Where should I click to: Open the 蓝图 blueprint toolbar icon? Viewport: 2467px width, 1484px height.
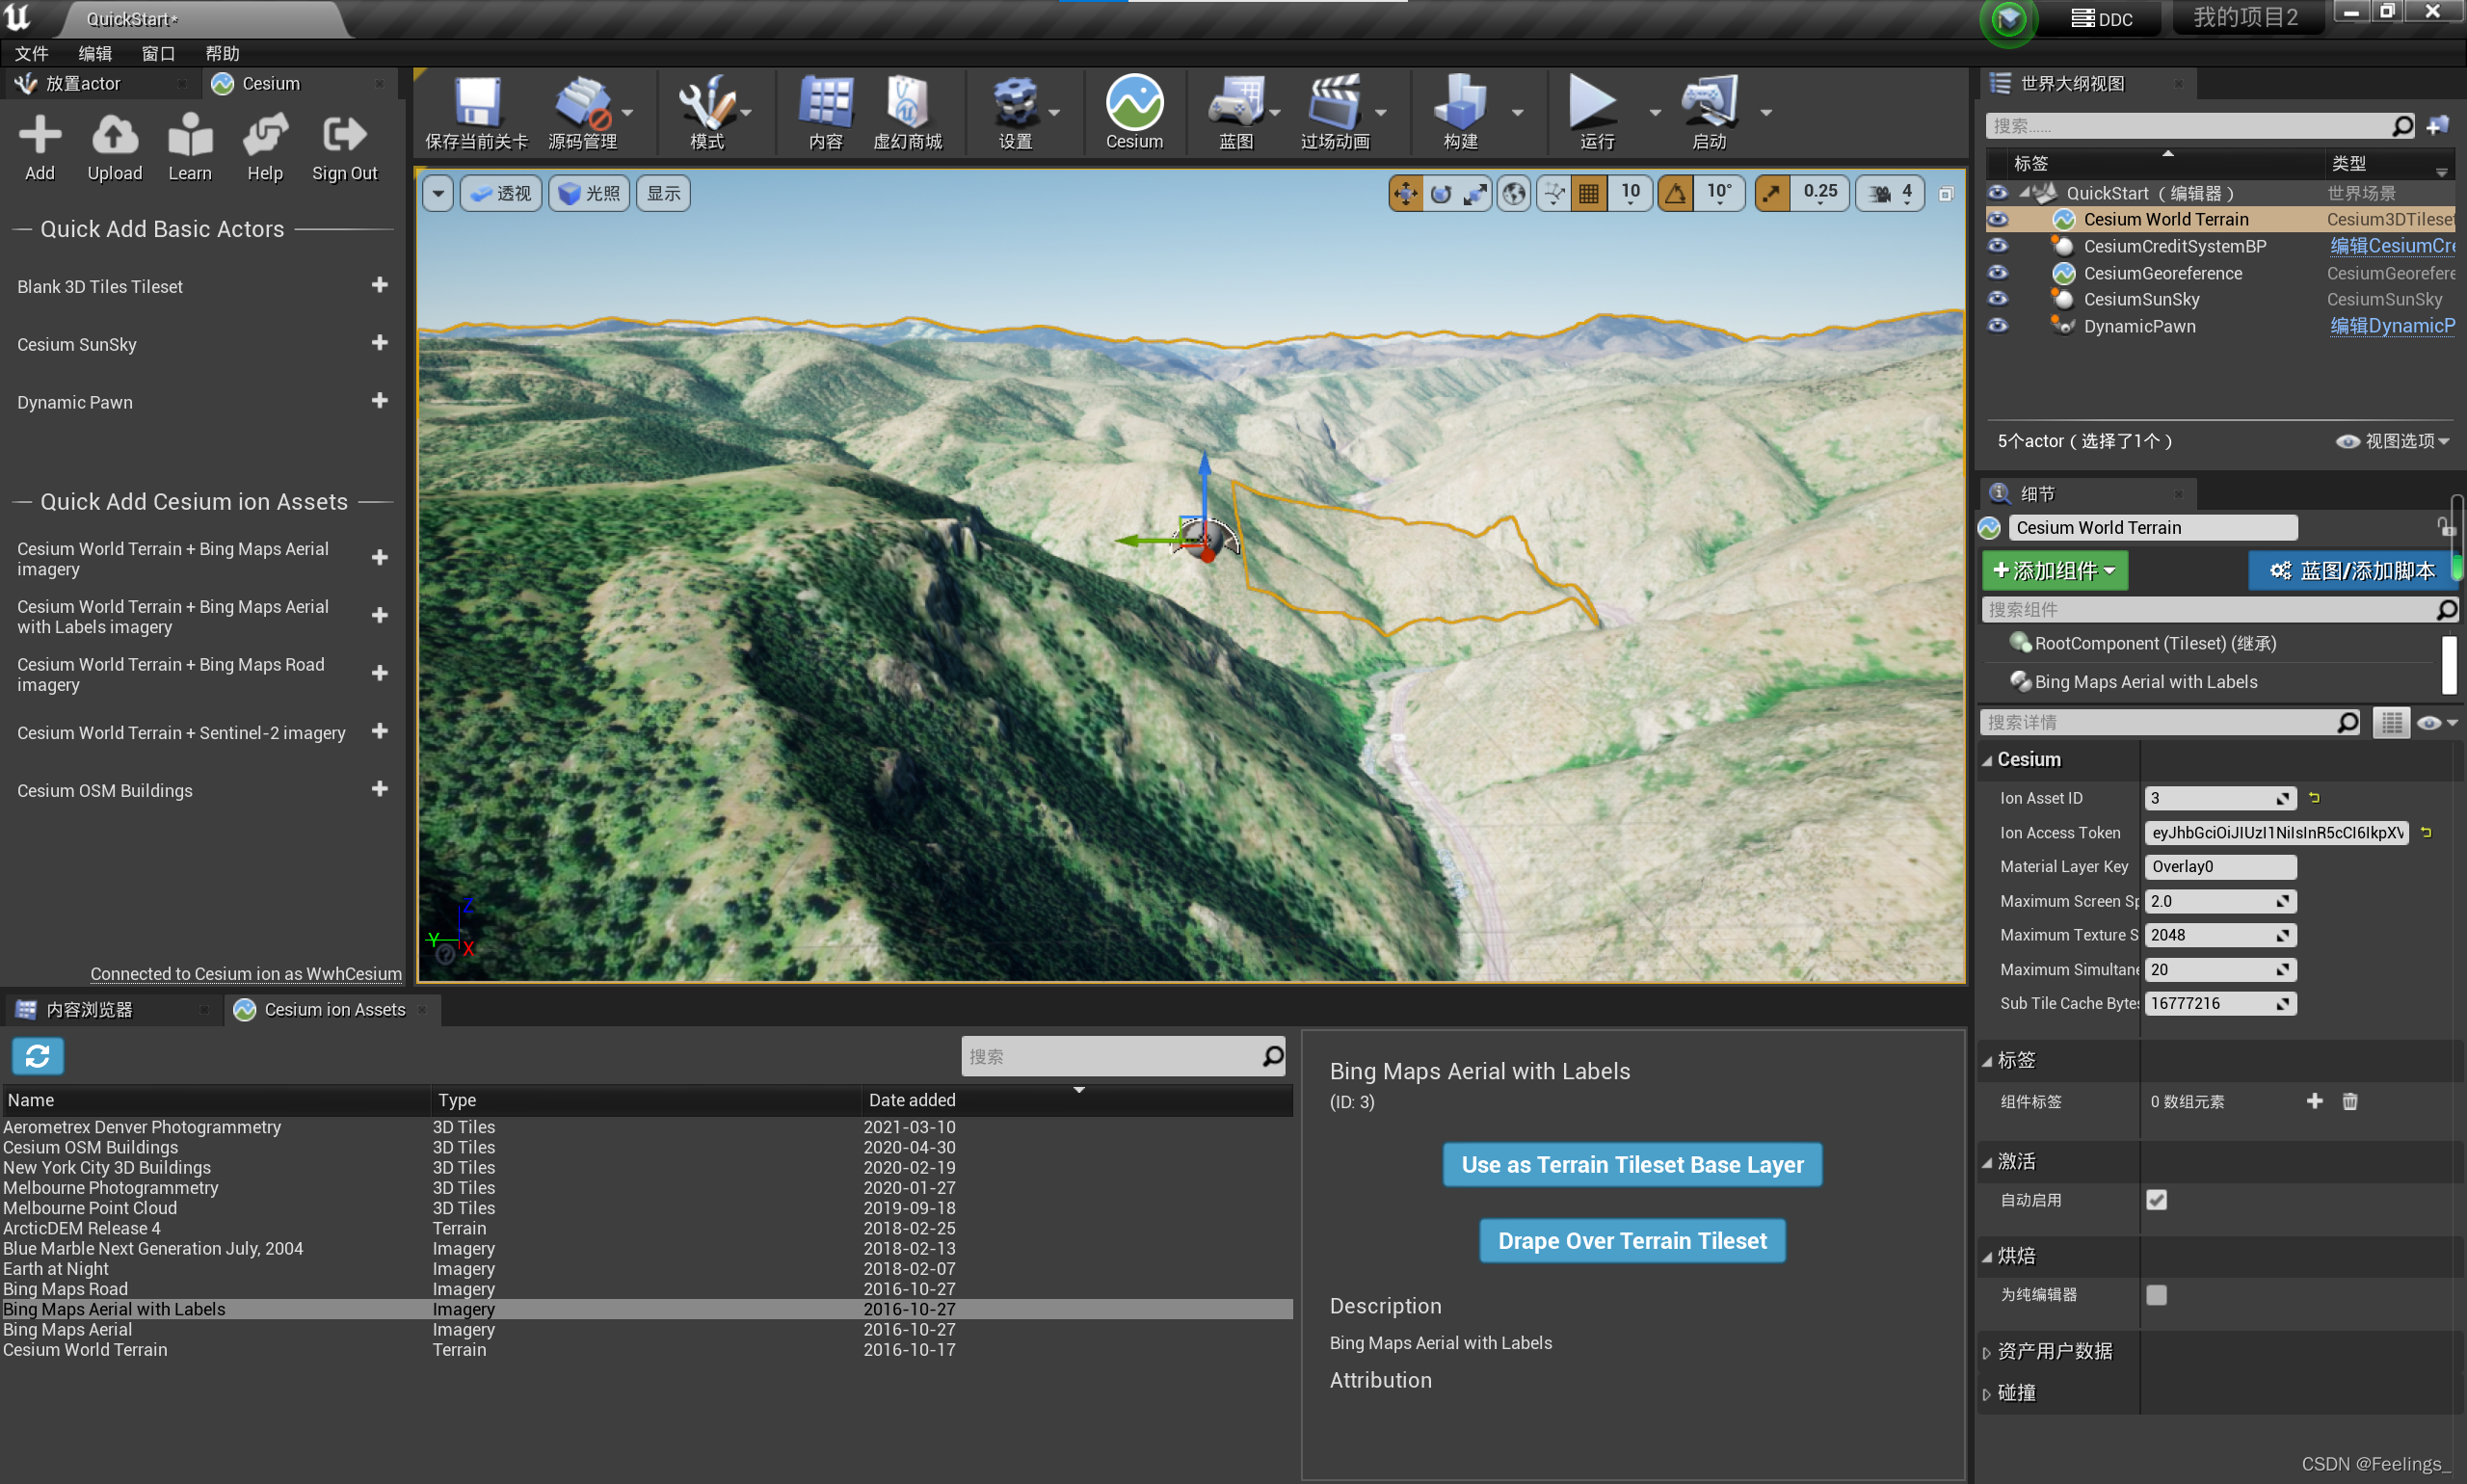coord(1235,104)
